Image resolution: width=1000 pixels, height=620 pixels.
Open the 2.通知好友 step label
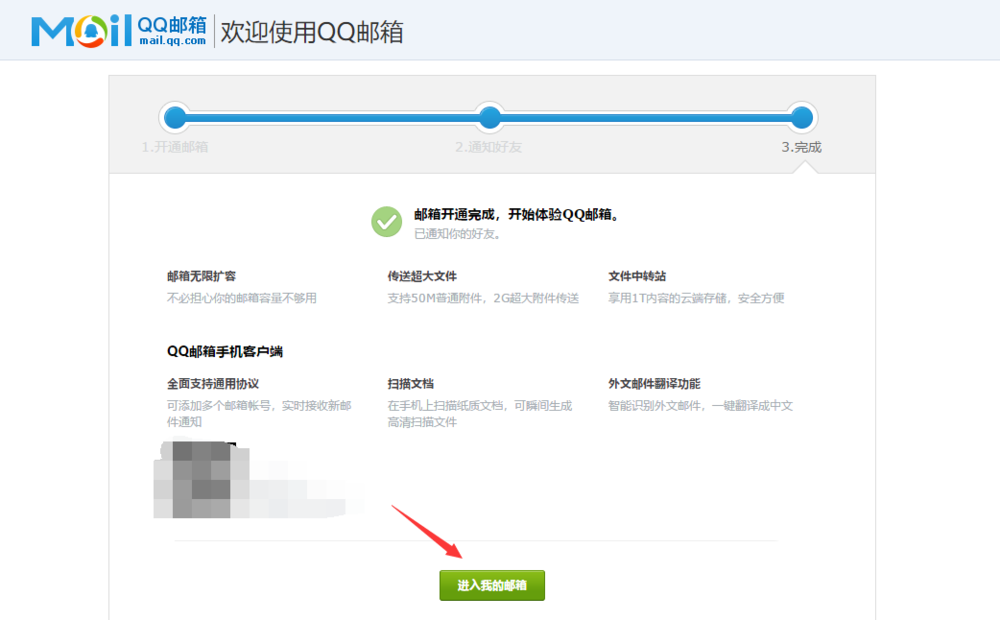pyautogui.click(x=489, y=145)
